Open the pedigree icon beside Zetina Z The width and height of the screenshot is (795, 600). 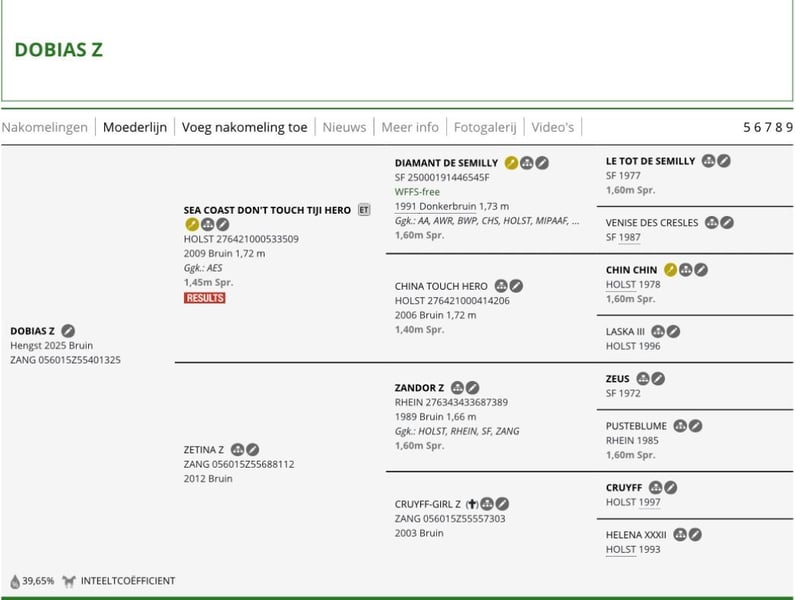click(237, 449)
